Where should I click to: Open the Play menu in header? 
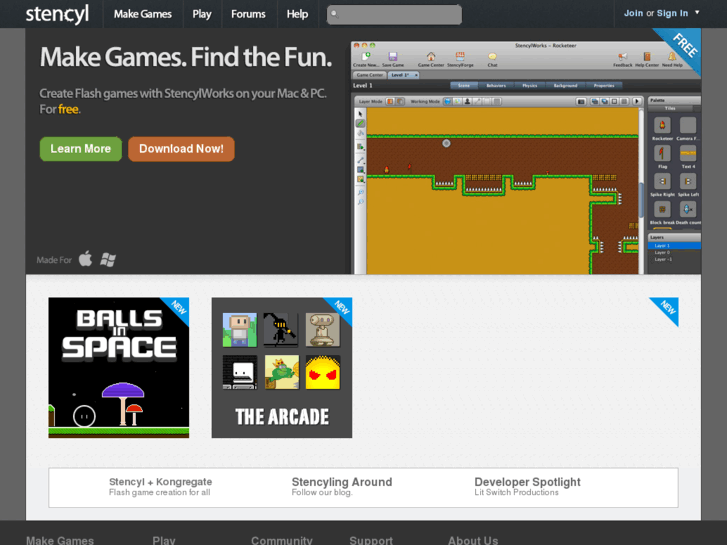tap(202, 14)
